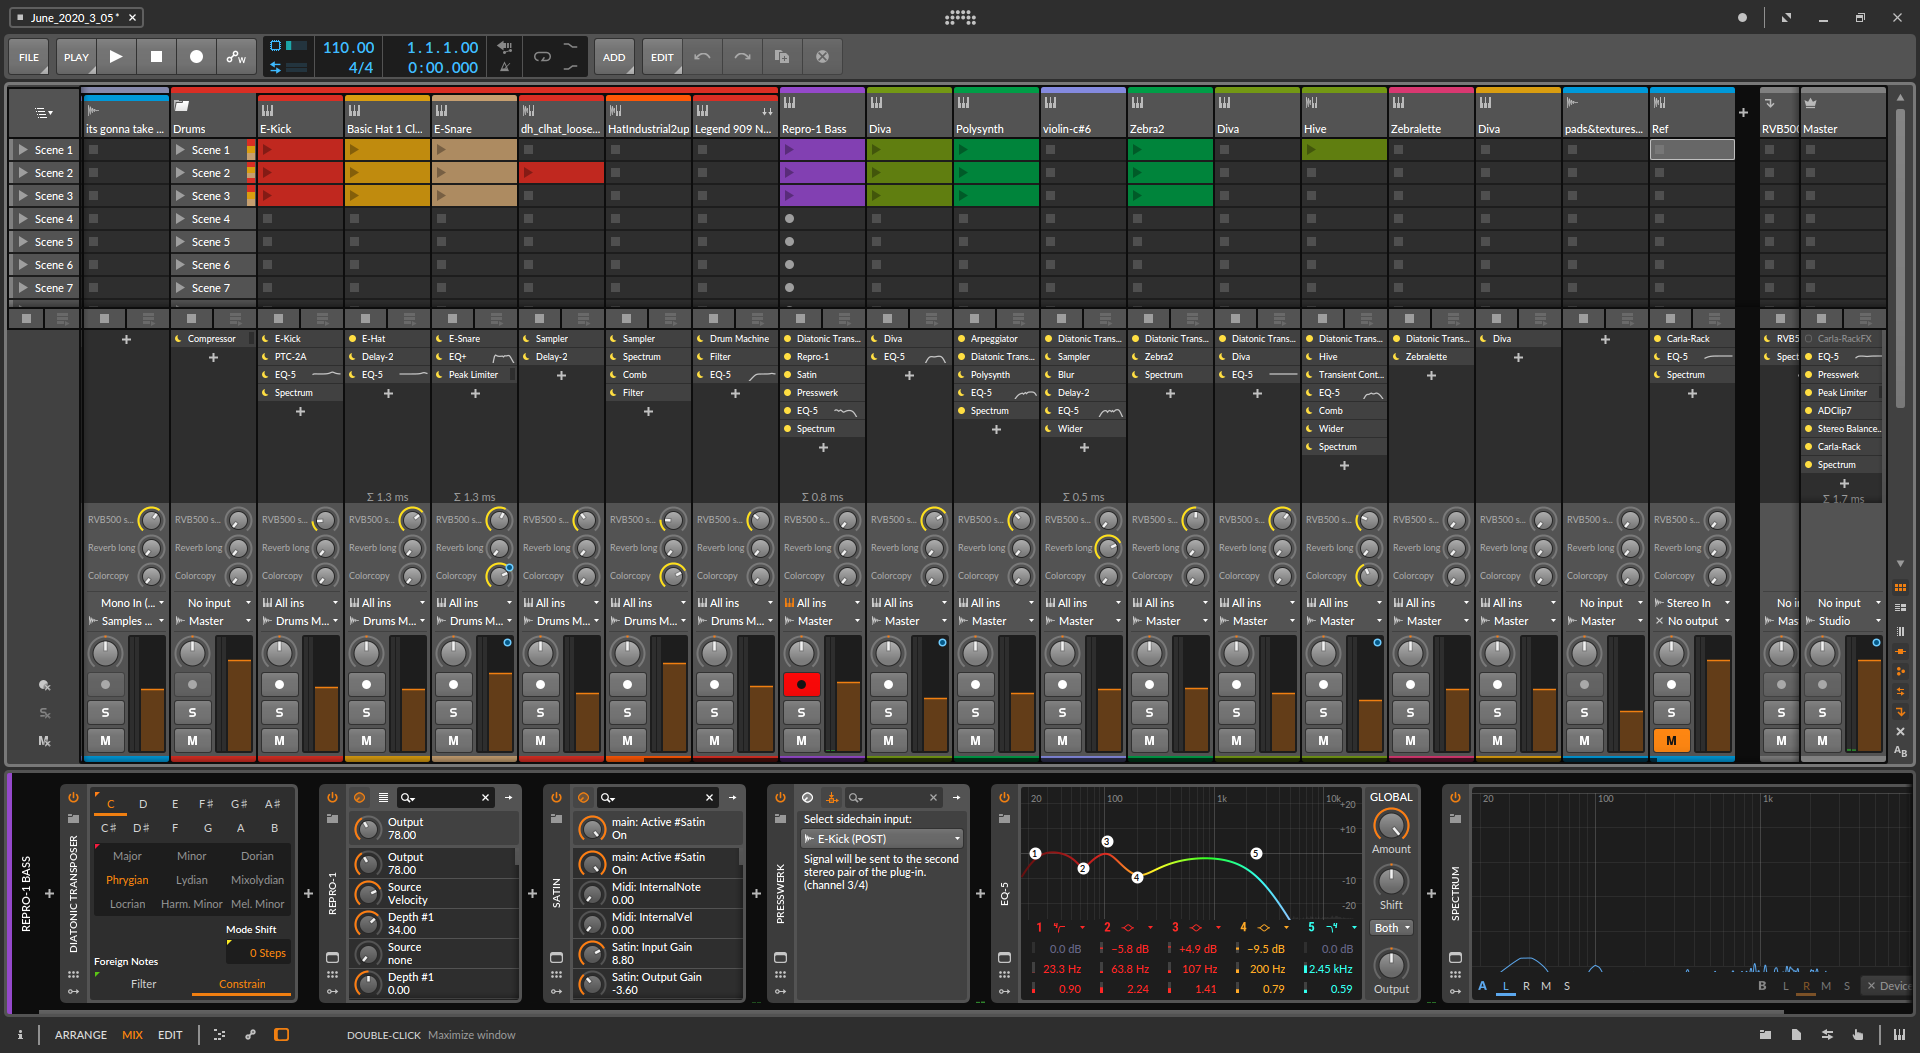Screen dimensions: 1920x1053
Task: Solo the Polysynth track
Action: coord(975,712)
